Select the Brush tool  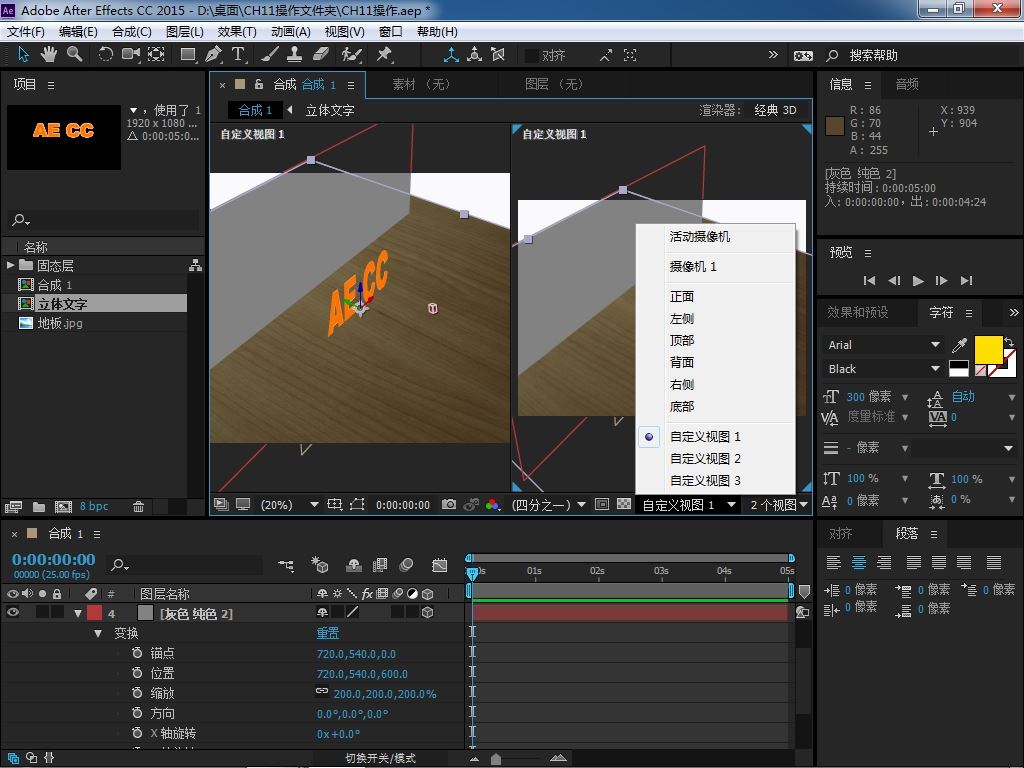(x=270, y=55)
